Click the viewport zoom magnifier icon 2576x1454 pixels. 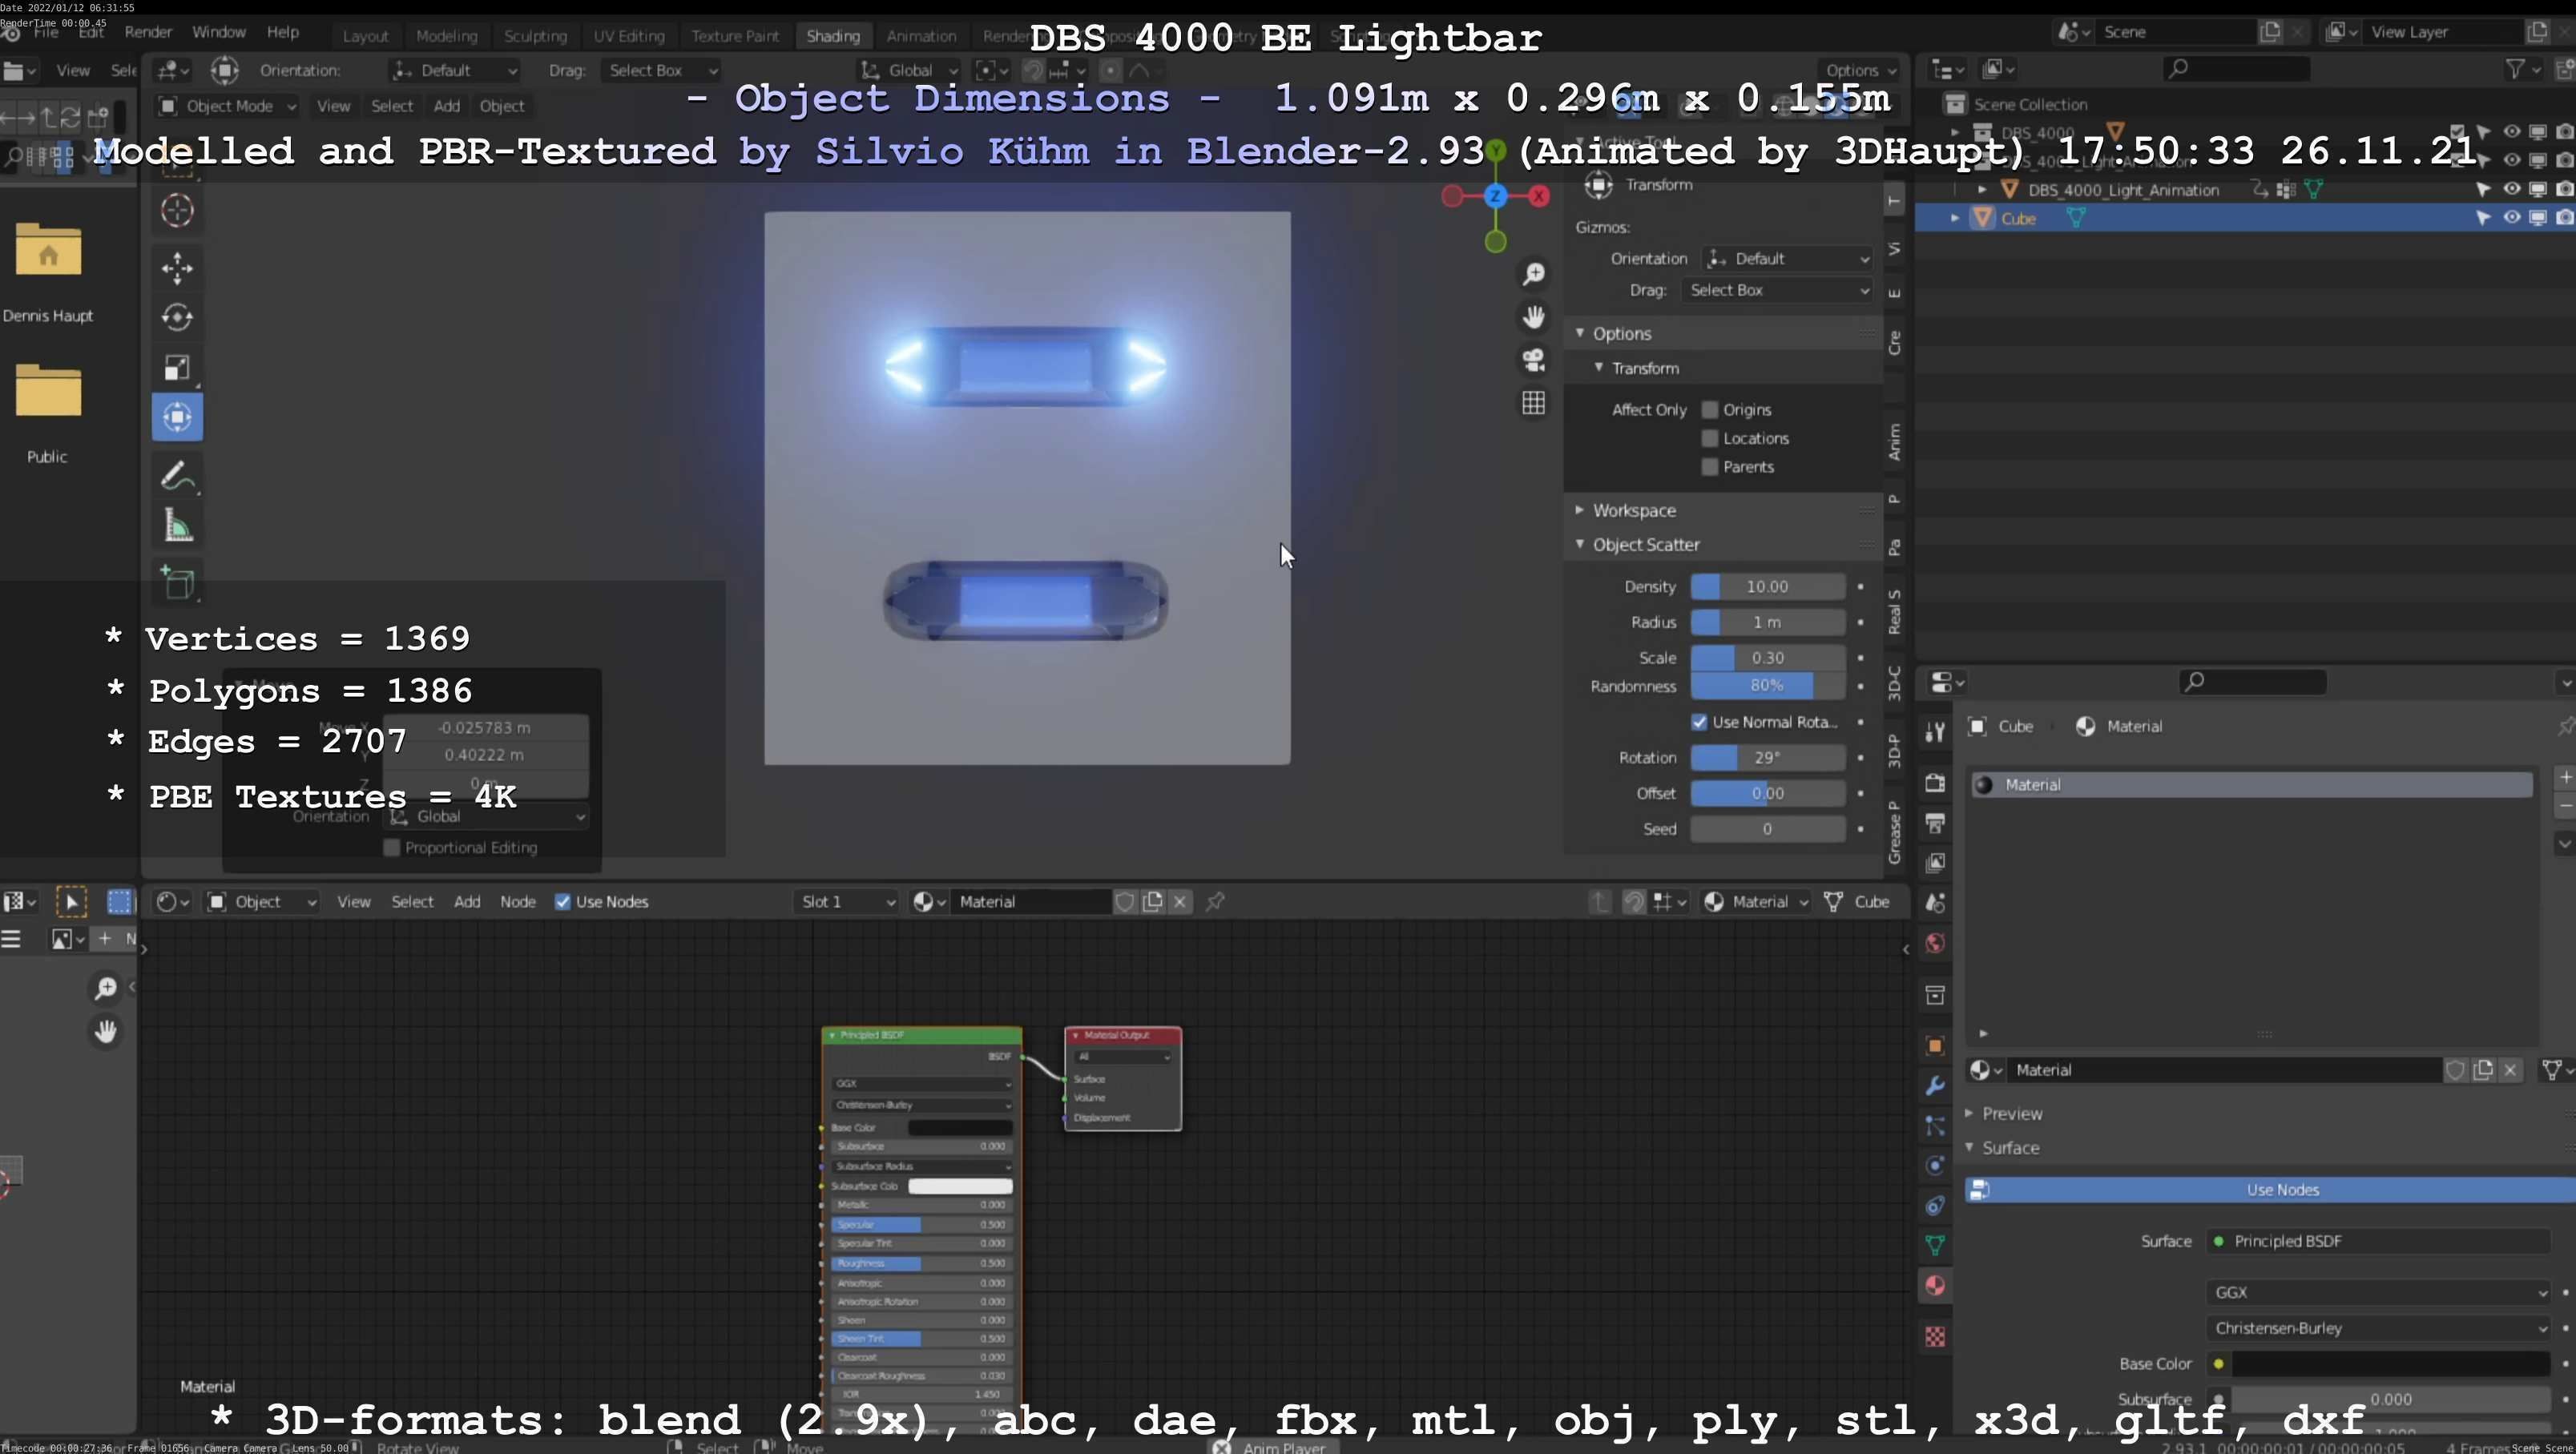(1533, 274)
